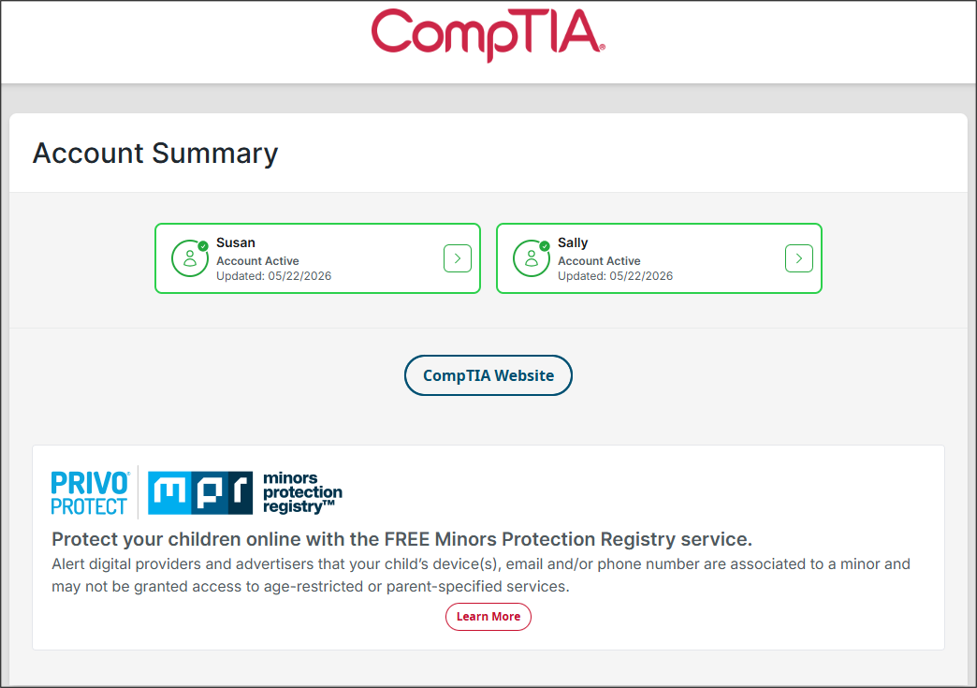Click Susan's green profile avatar icon
This screenshot has height=688, width=977.
point(189,258)
